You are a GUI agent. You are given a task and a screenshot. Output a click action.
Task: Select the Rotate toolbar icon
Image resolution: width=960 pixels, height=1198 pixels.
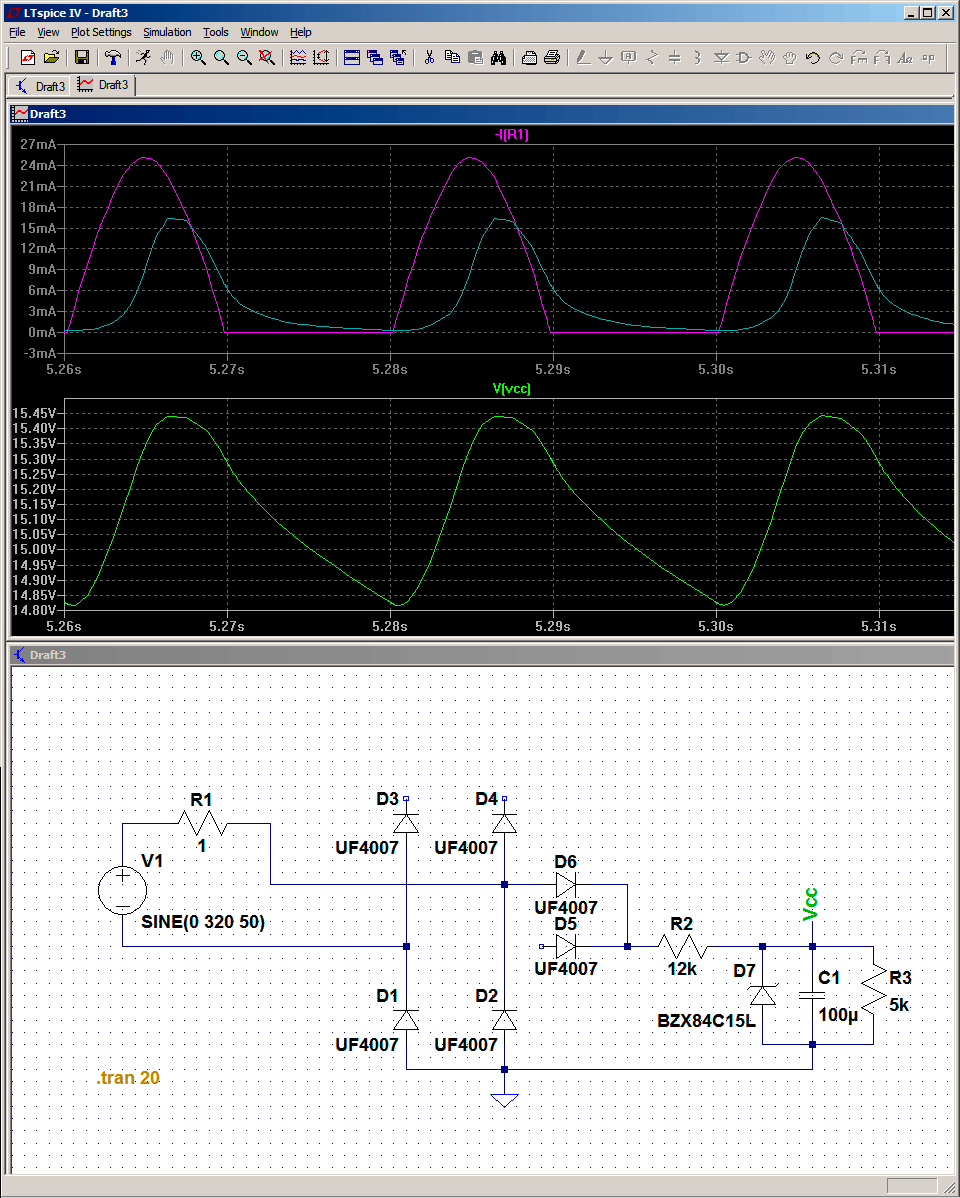858,57
